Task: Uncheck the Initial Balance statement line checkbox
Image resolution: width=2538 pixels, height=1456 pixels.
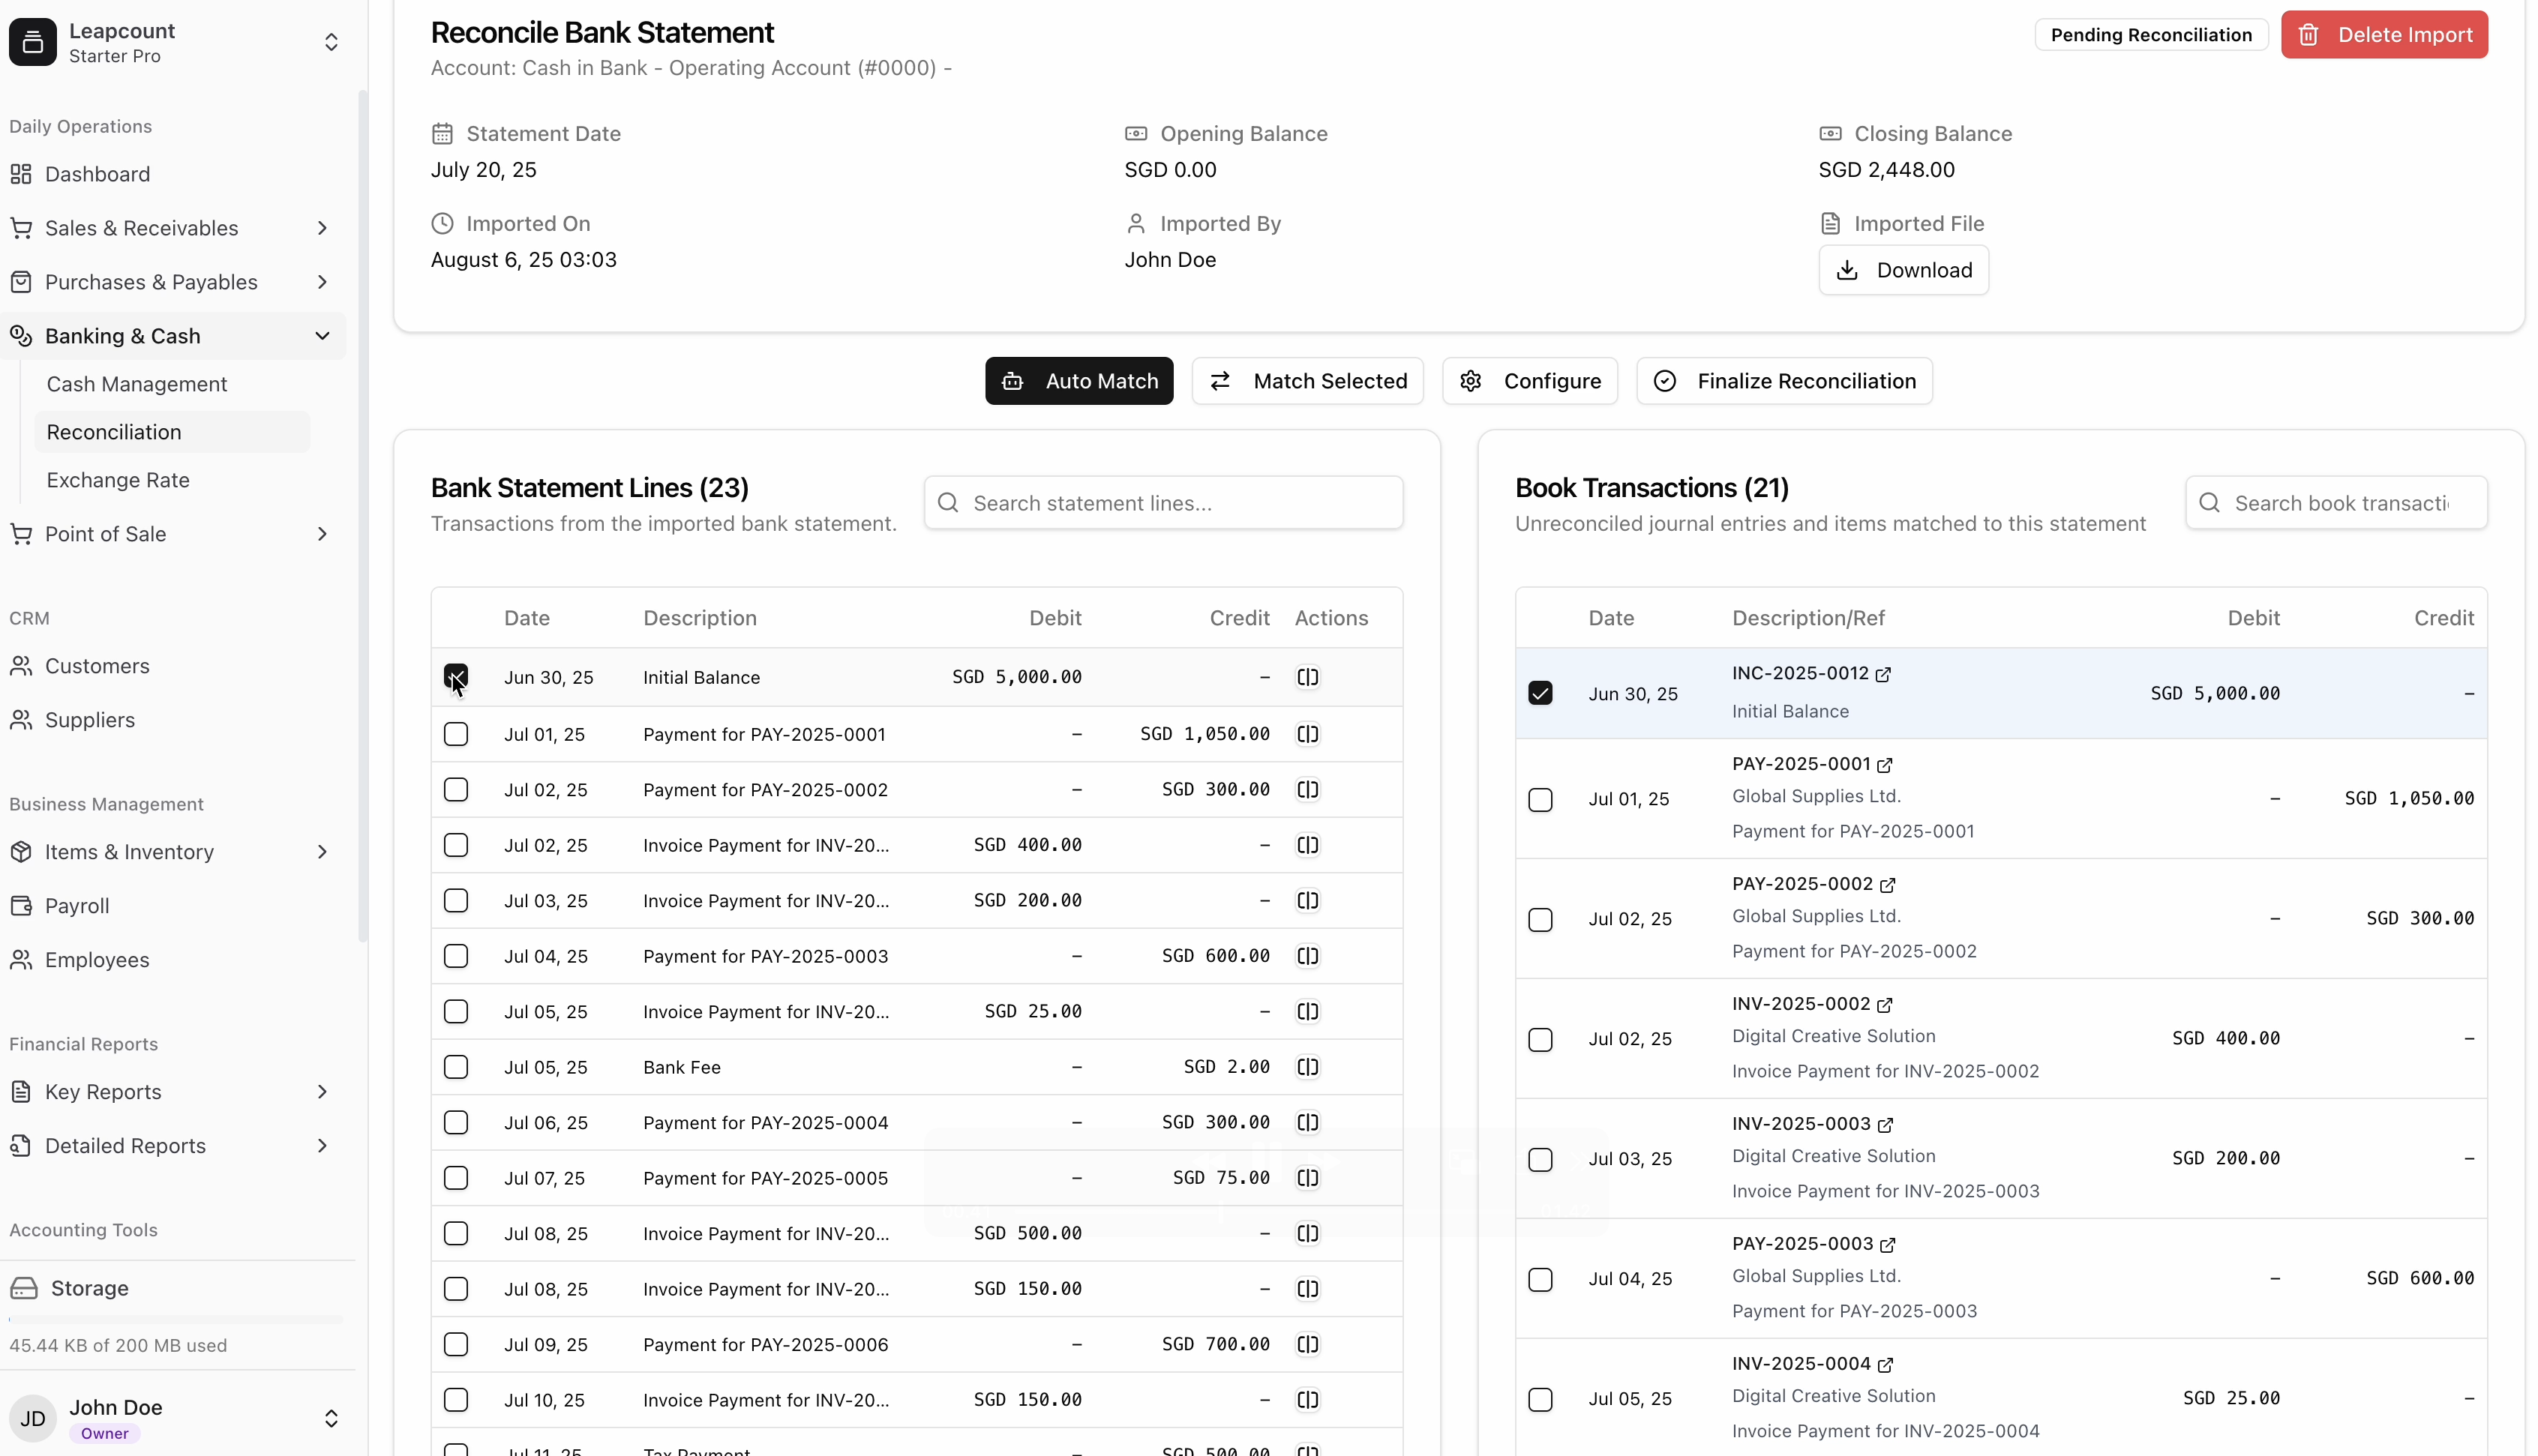Action: 456,677
